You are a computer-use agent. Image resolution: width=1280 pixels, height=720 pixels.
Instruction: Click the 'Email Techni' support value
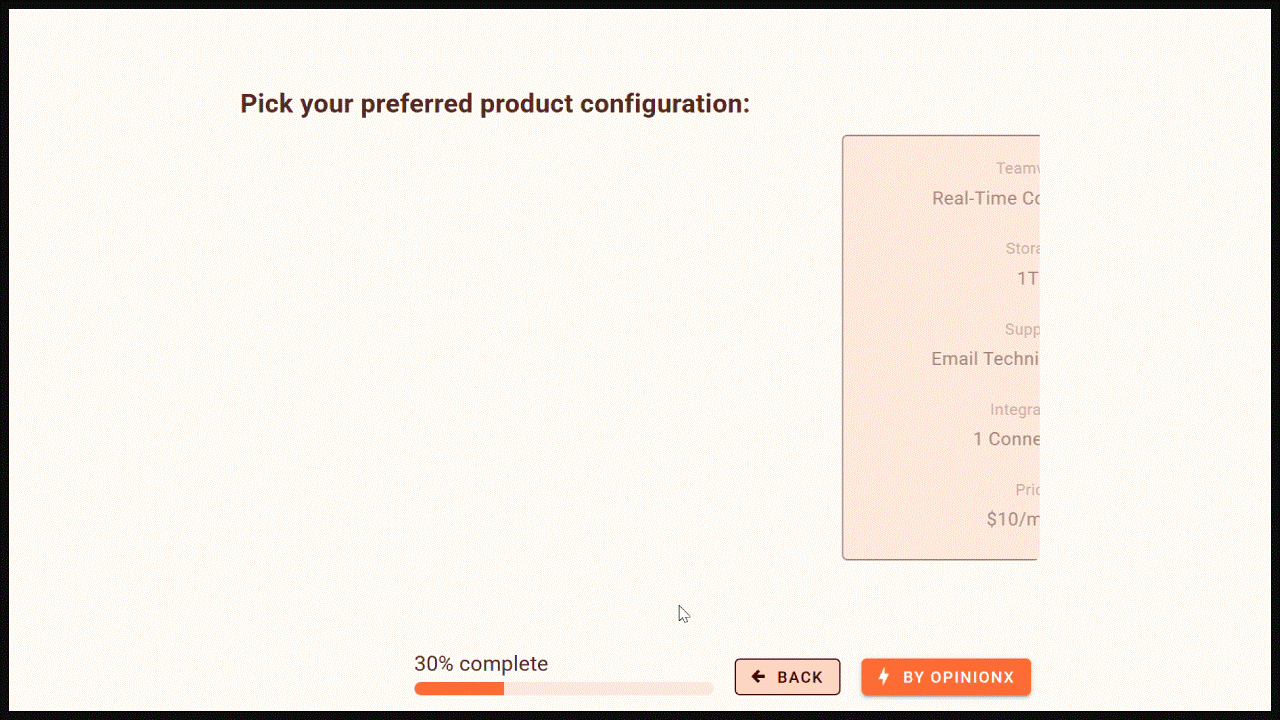click(985, 358)
